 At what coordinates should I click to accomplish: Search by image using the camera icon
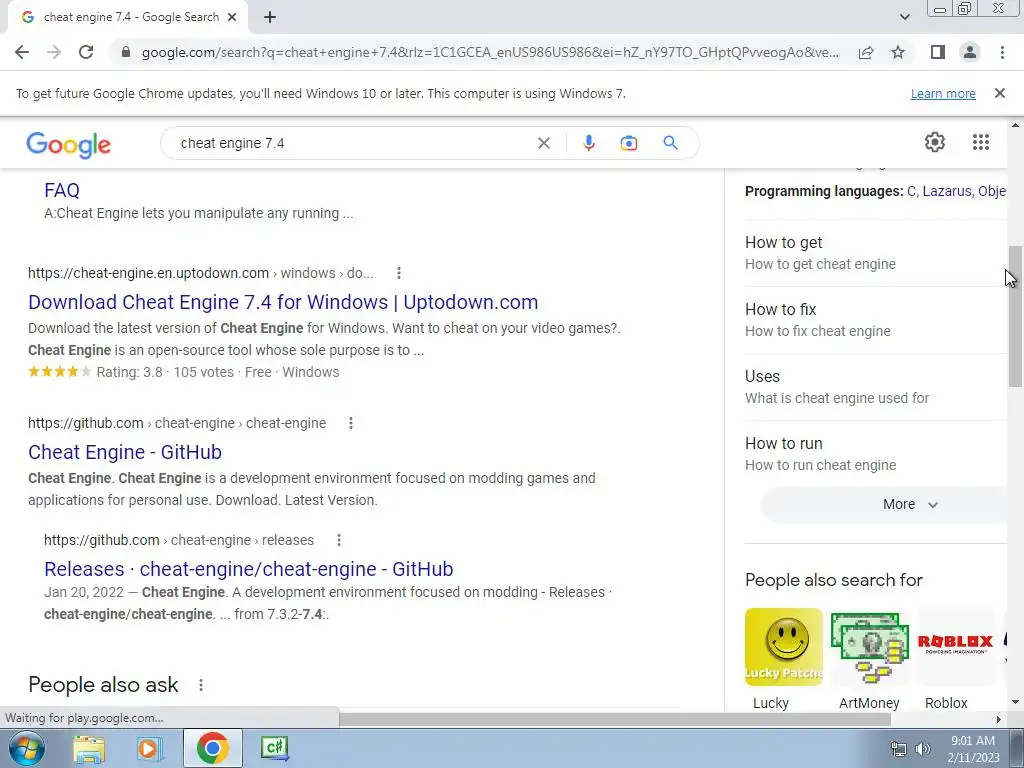pyautogui.click(x=628, y=143)
